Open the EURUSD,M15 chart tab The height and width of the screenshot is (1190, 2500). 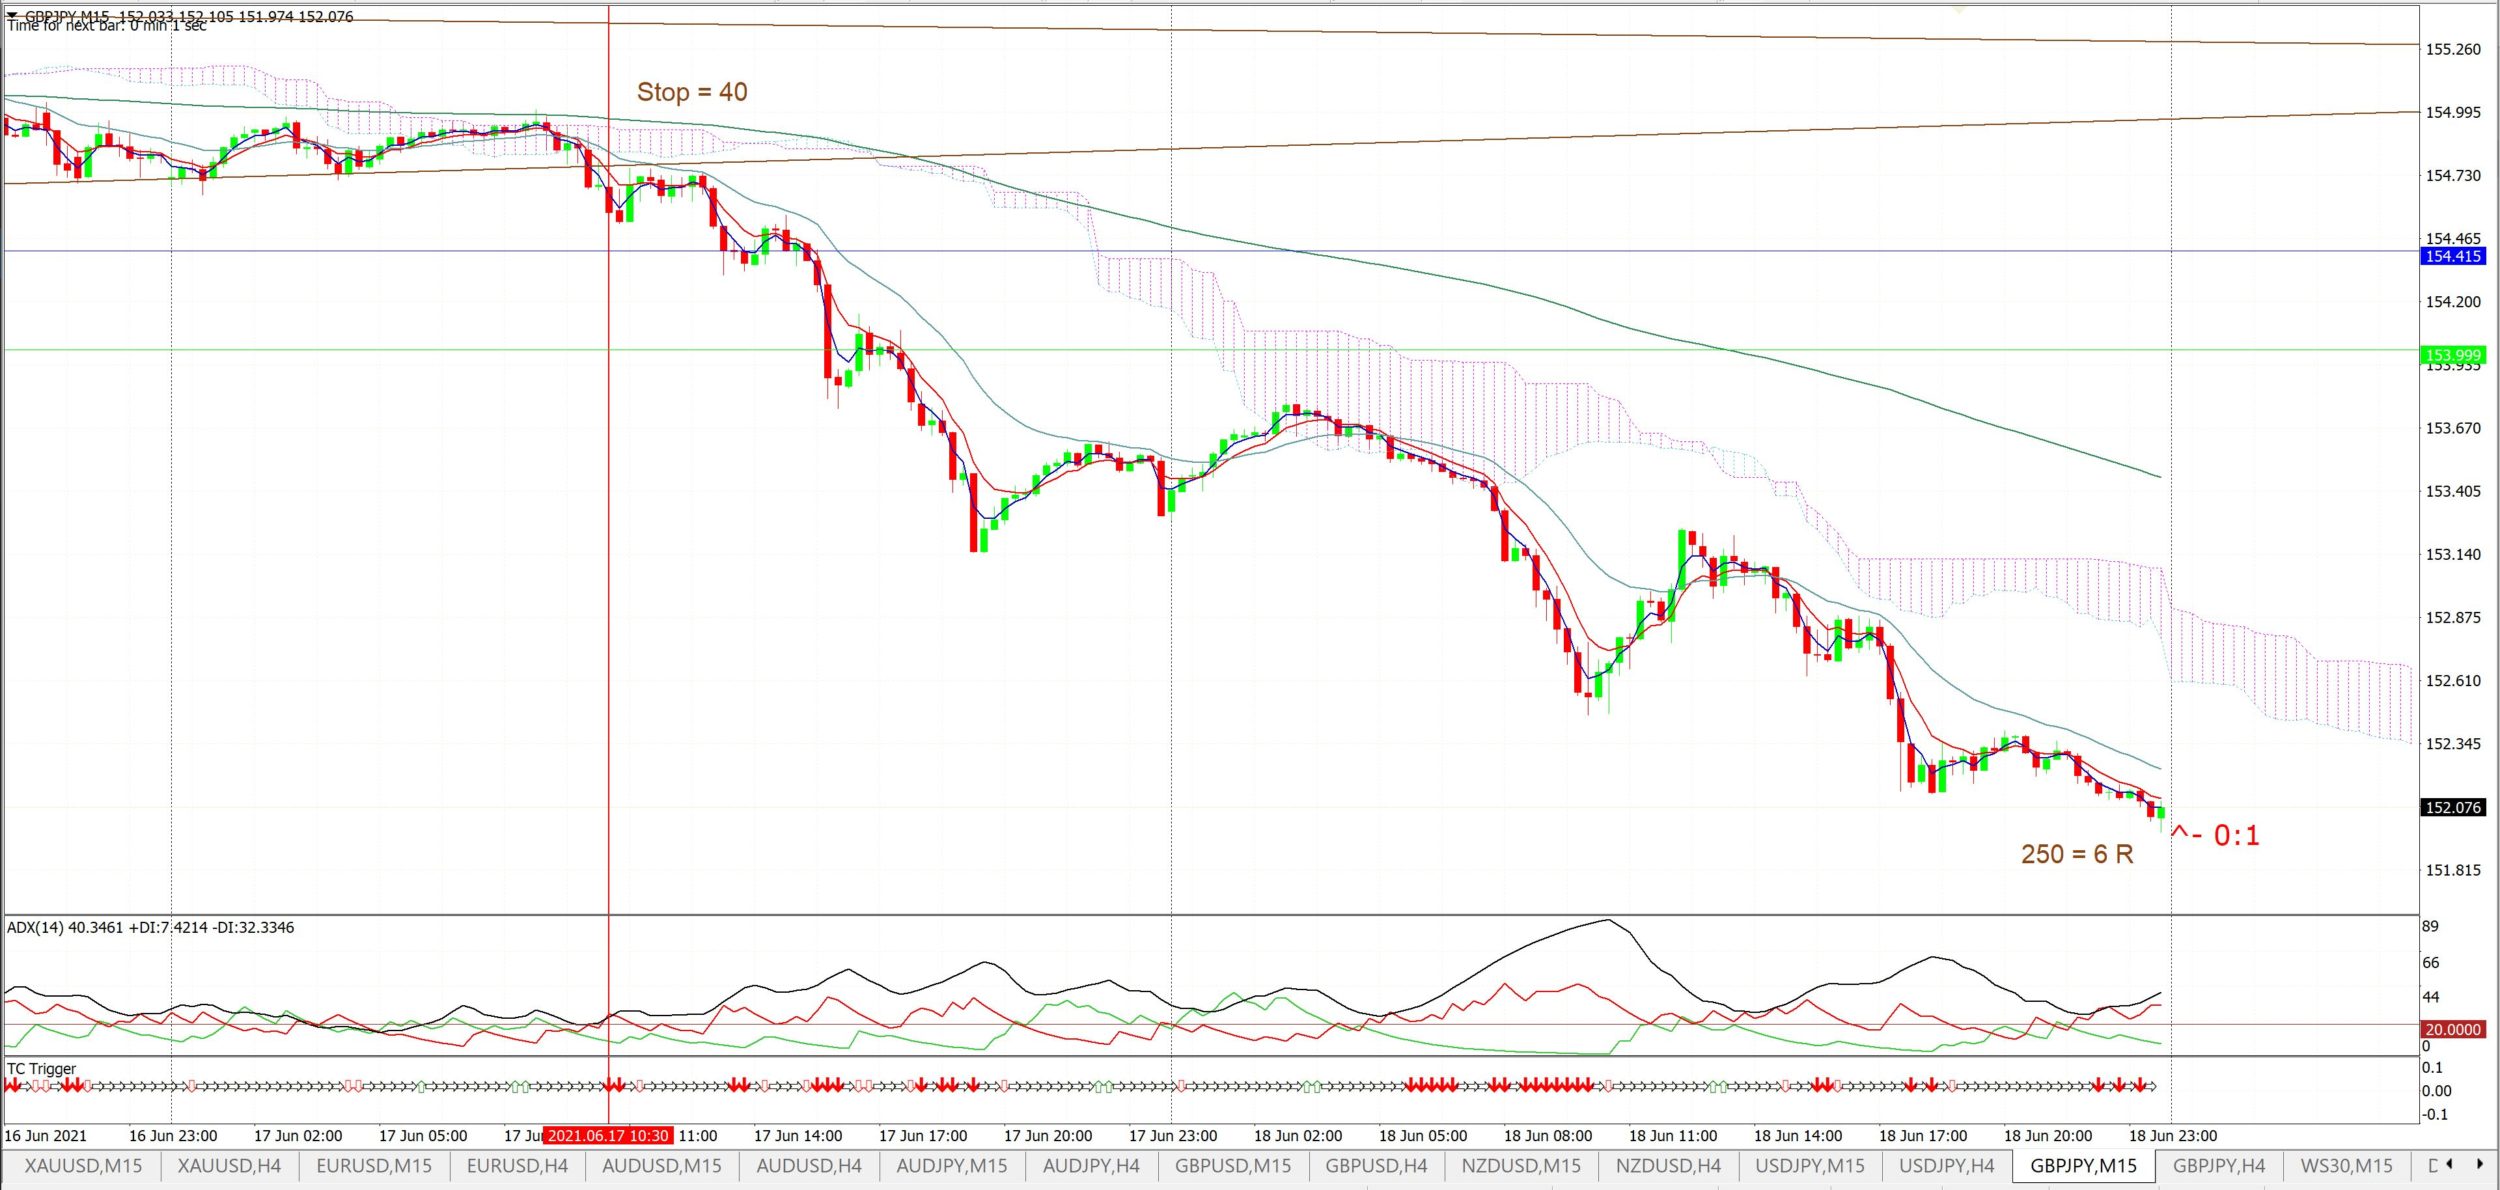point(374,1166)
